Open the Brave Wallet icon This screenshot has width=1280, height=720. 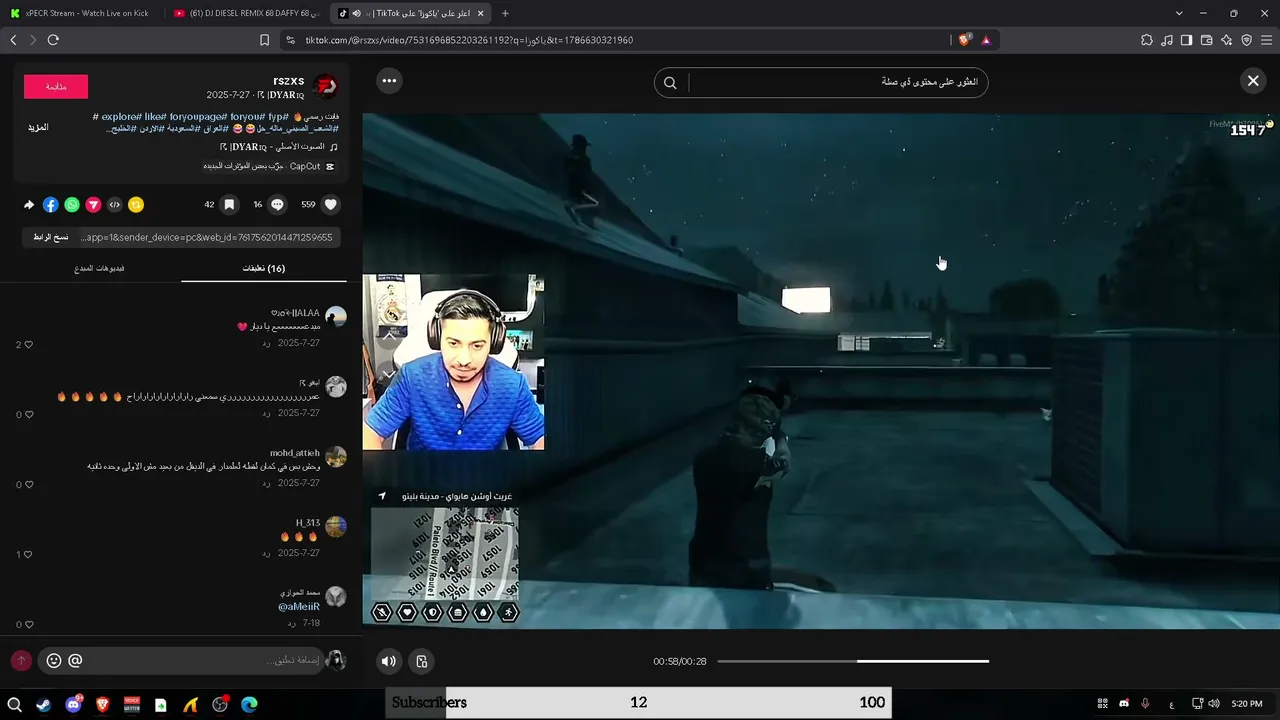pyautogui.click(x=1206, y=40)
